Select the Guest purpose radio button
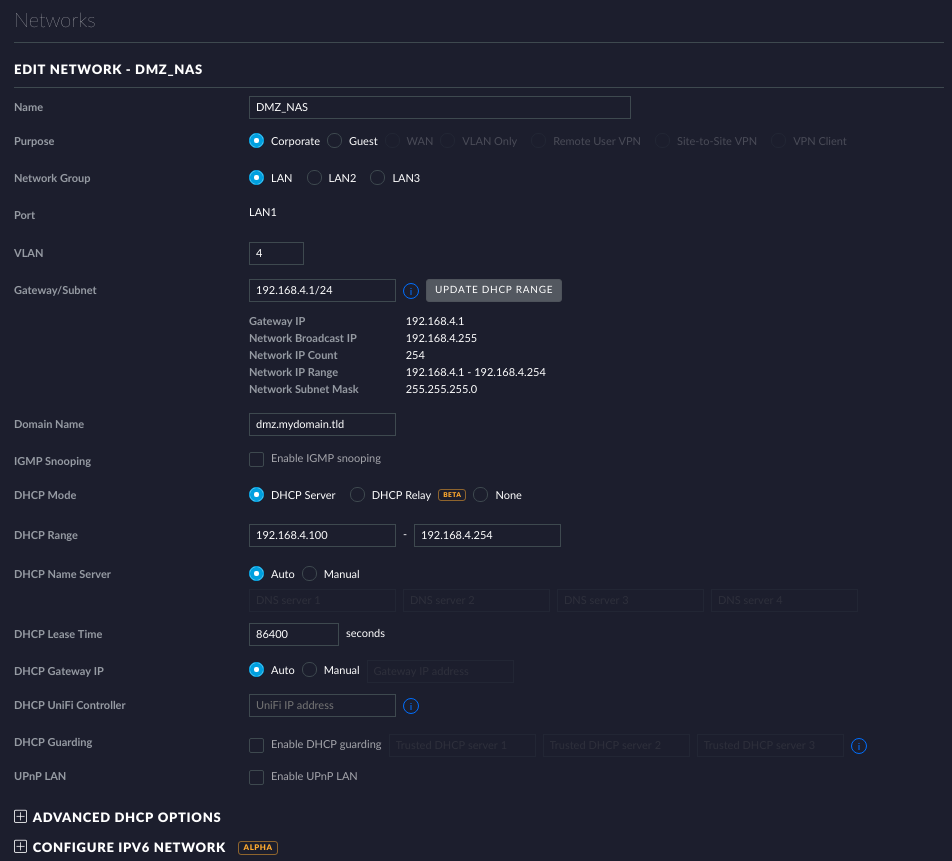952x861 pixels. 335,141
